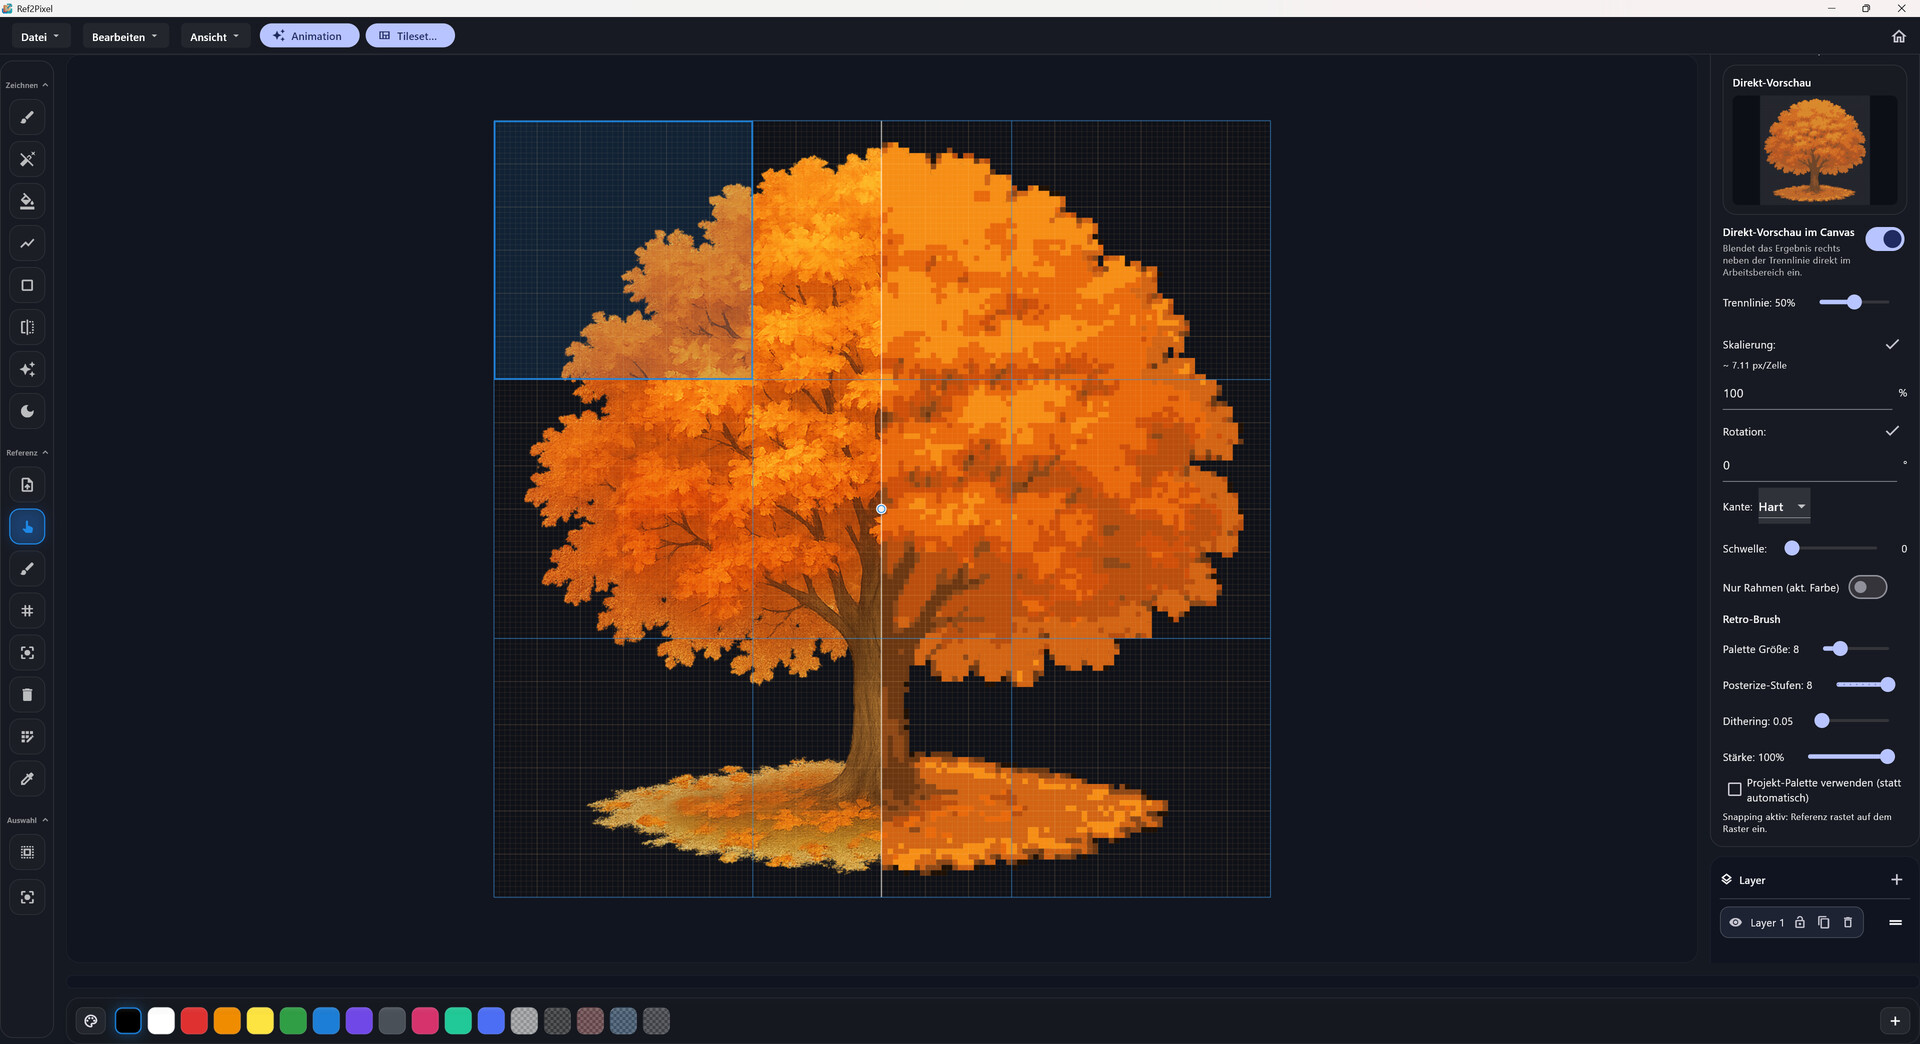1920x1044 pixels.
Task: Open the Spiegeln tool
Action: point(27,327)
